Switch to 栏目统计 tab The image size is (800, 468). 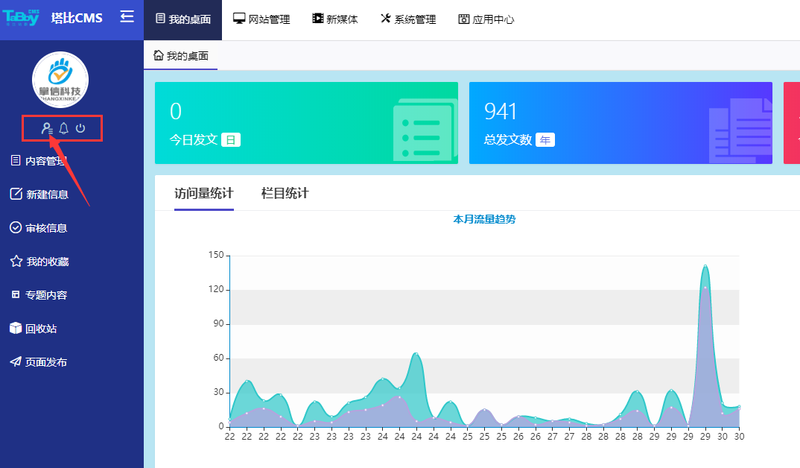pos(285,193)
